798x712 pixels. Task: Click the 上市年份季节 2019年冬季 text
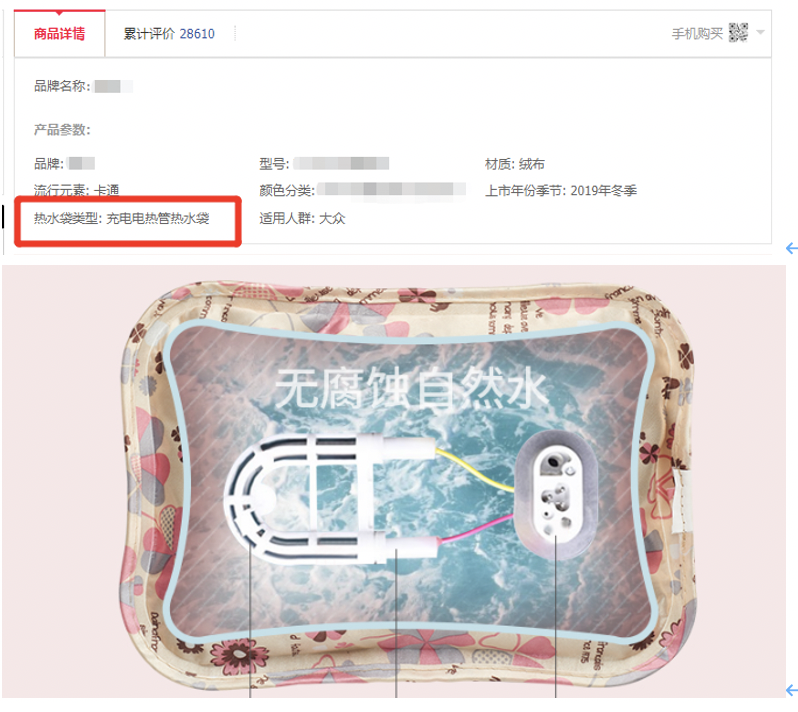tap(560, 191)
